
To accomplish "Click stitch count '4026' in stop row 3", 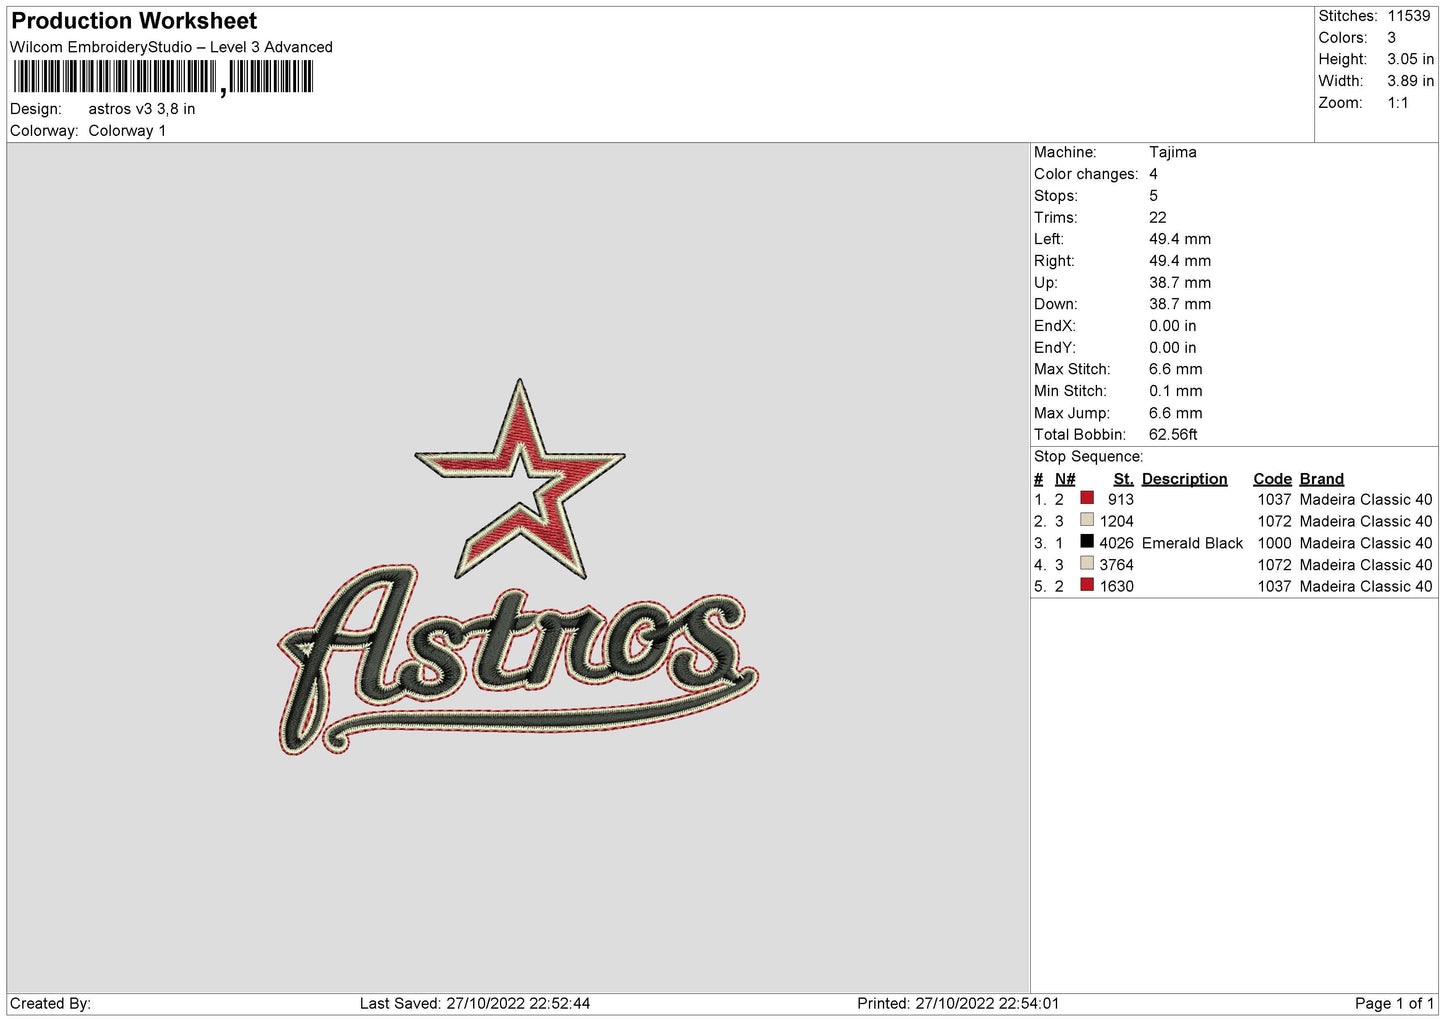I will [1117, 544].
